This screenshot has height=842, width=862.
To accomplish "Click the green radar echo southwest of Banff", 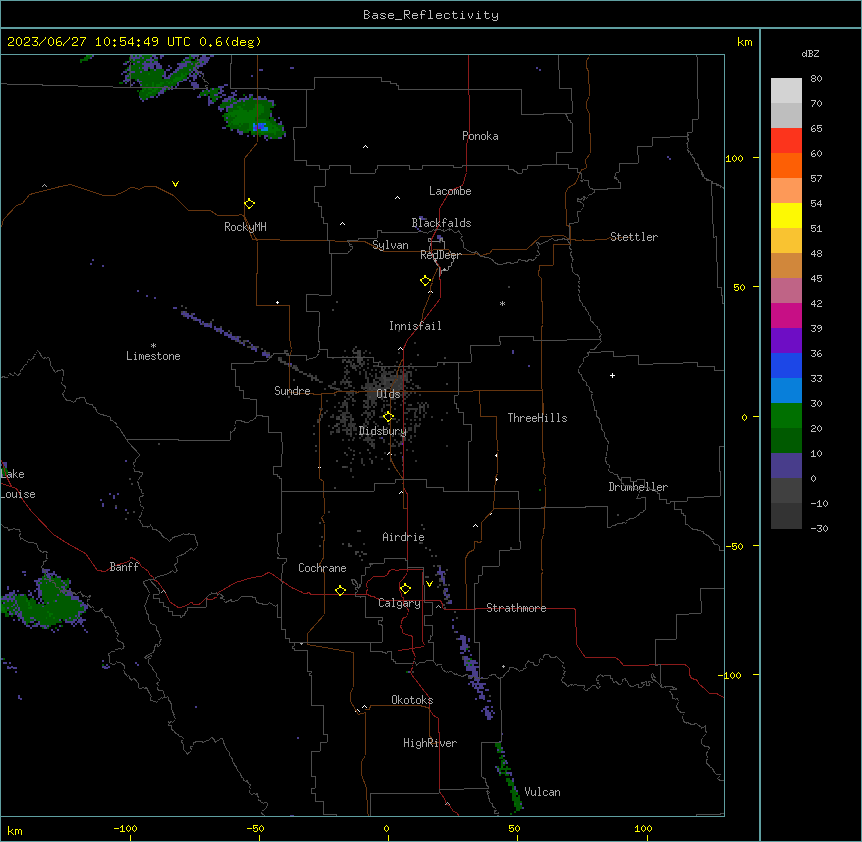I will tap(47, 602).
